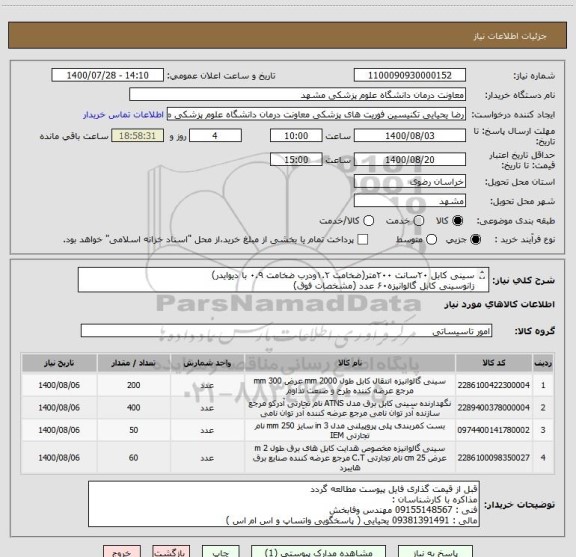Click the نام کالا column header

pos(350,363)
